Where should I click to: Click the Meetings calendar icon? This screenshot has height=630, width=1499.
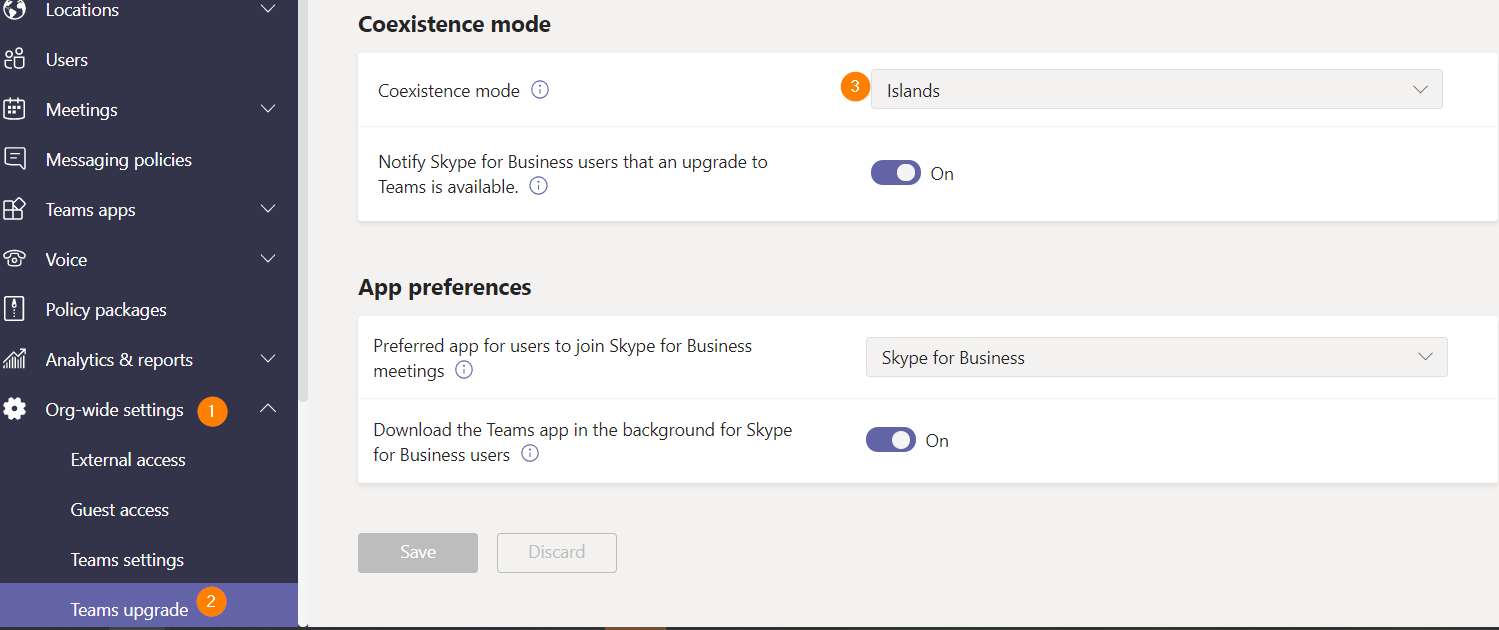(x=14, y=110)
